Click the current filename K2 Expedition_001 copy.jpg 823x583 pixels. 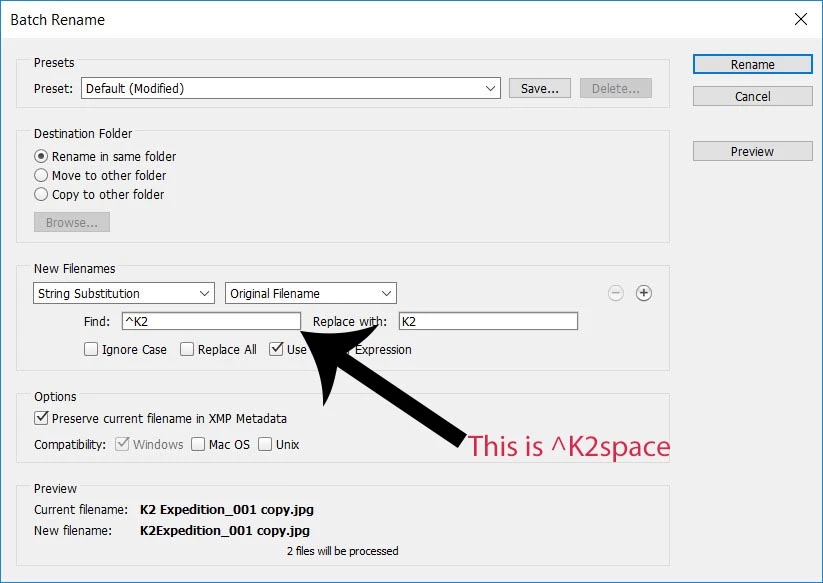pos(227,510)
